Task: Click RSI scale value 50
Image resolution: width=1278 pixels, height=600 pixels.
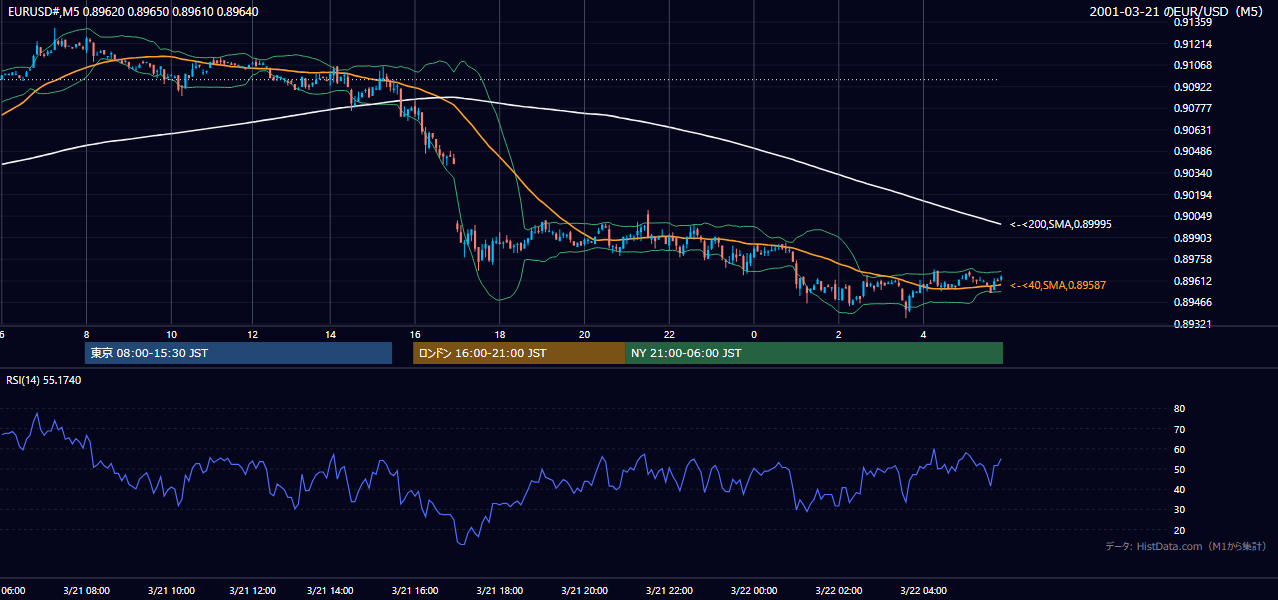Action: [1179, 469]
